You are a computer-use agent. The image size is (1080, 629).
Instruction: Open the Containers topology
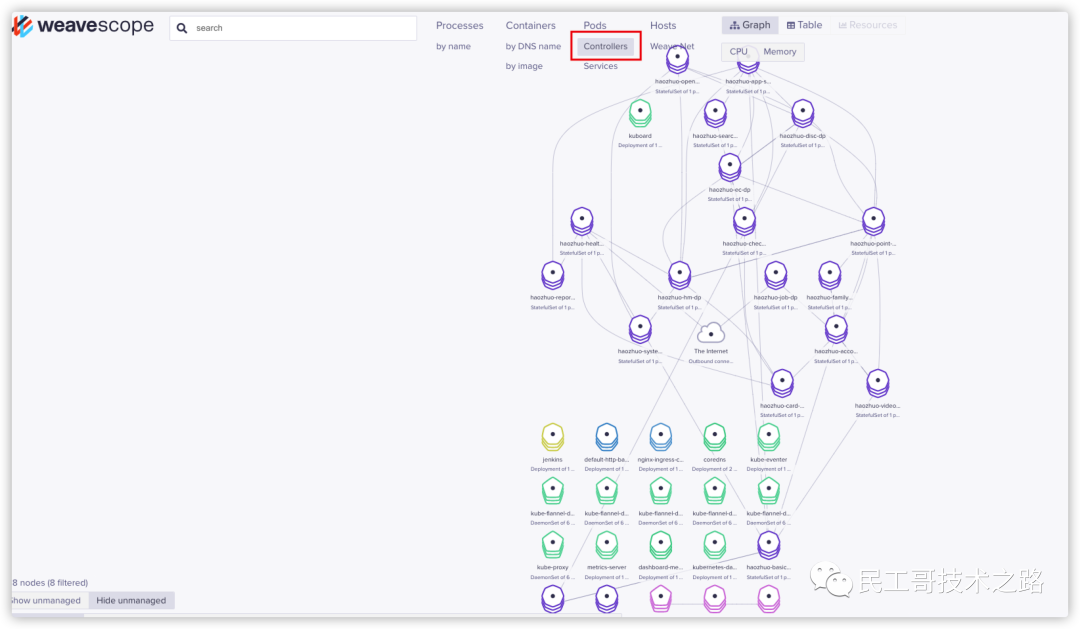[x=530, y=25]
